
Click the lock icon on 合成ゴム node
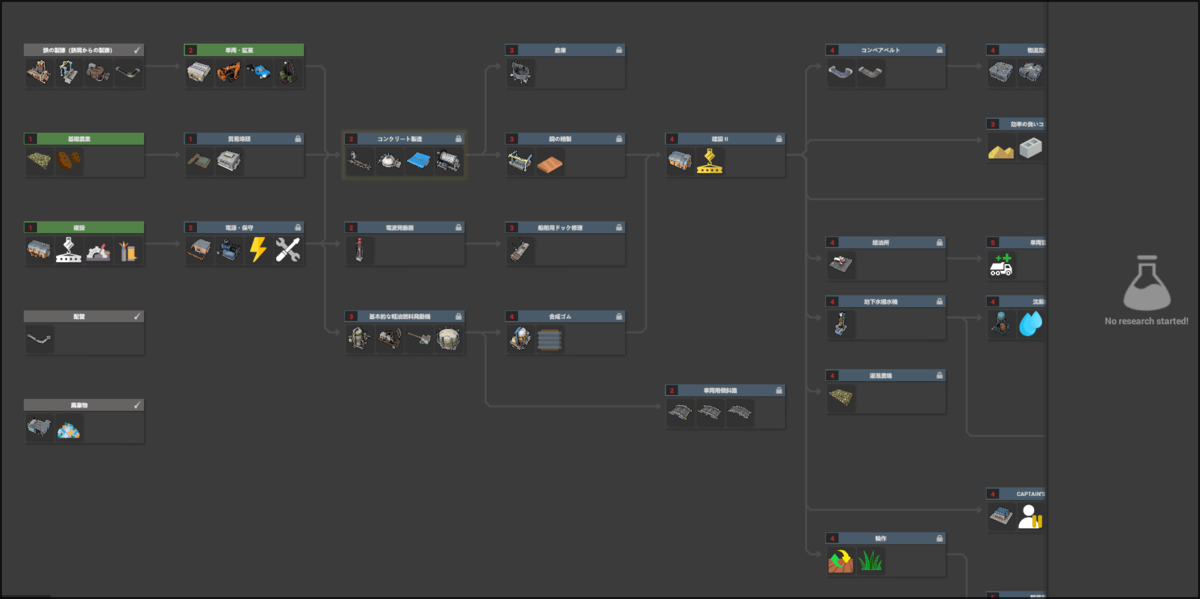click(618, 316)
